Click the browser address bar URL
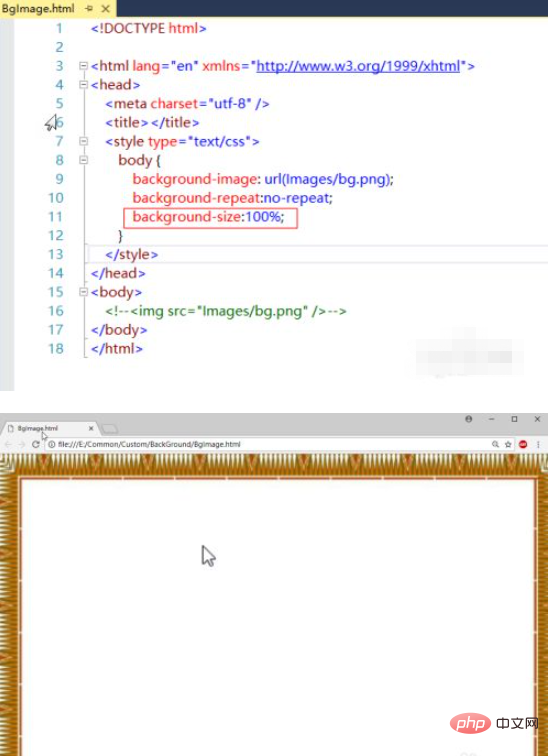The image size is (549, 756). tap(149, 445)
